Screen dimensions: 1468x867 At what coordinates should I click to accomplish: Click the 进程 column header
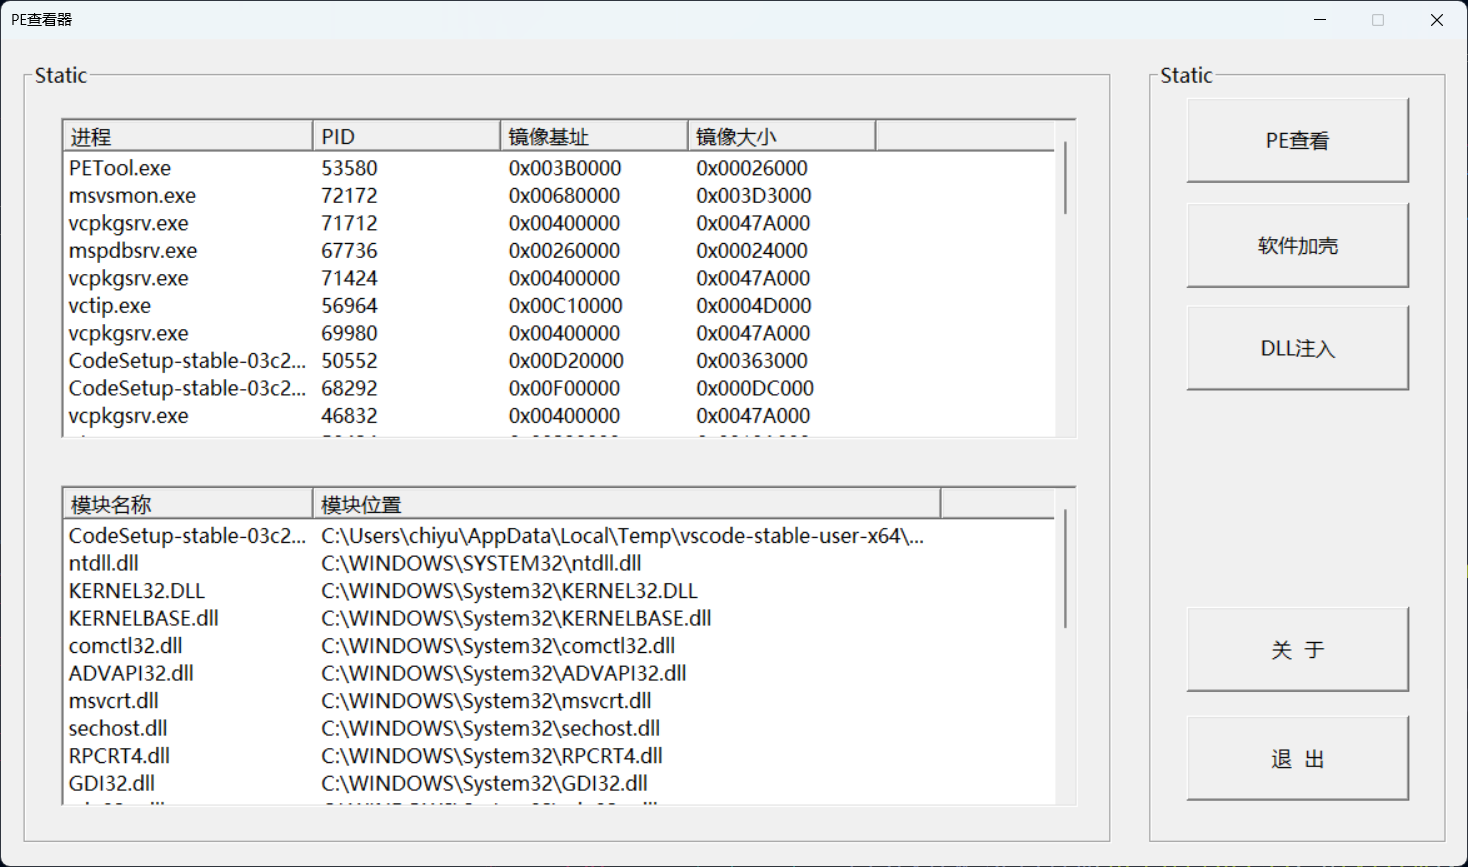[187, 137]
